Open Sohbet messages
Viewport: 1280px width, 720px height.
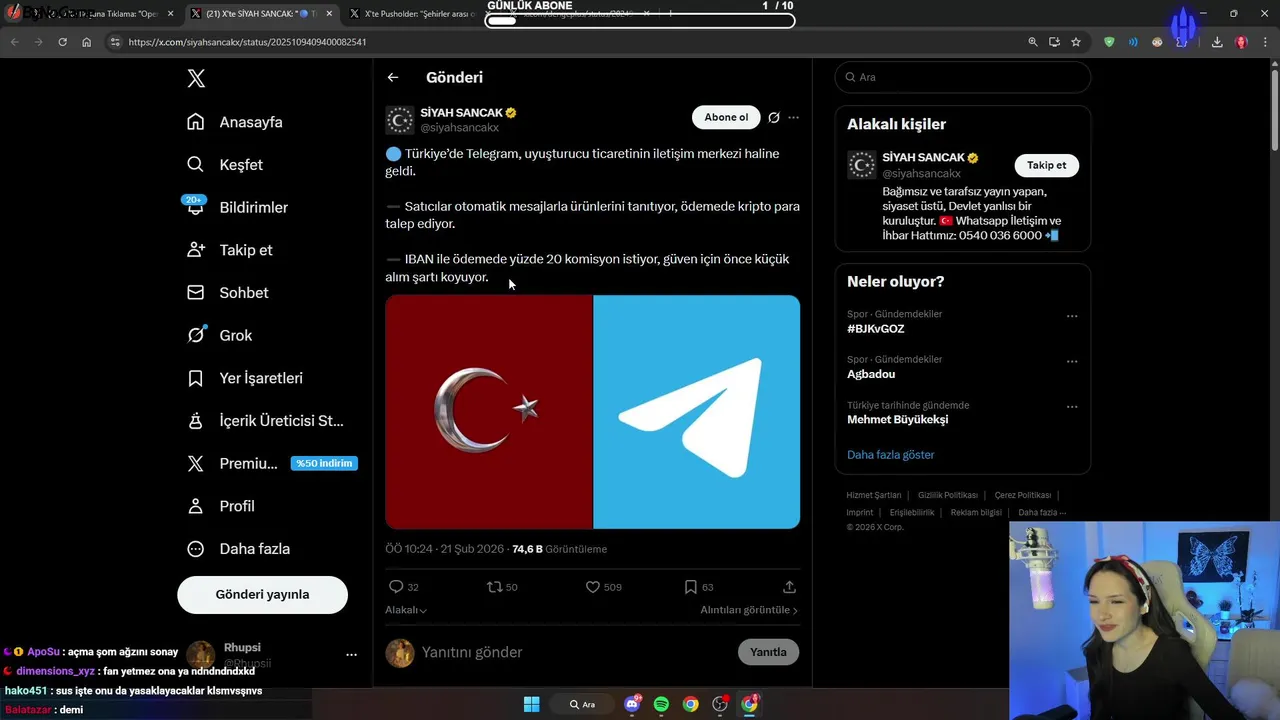click(x=228, y=293)
